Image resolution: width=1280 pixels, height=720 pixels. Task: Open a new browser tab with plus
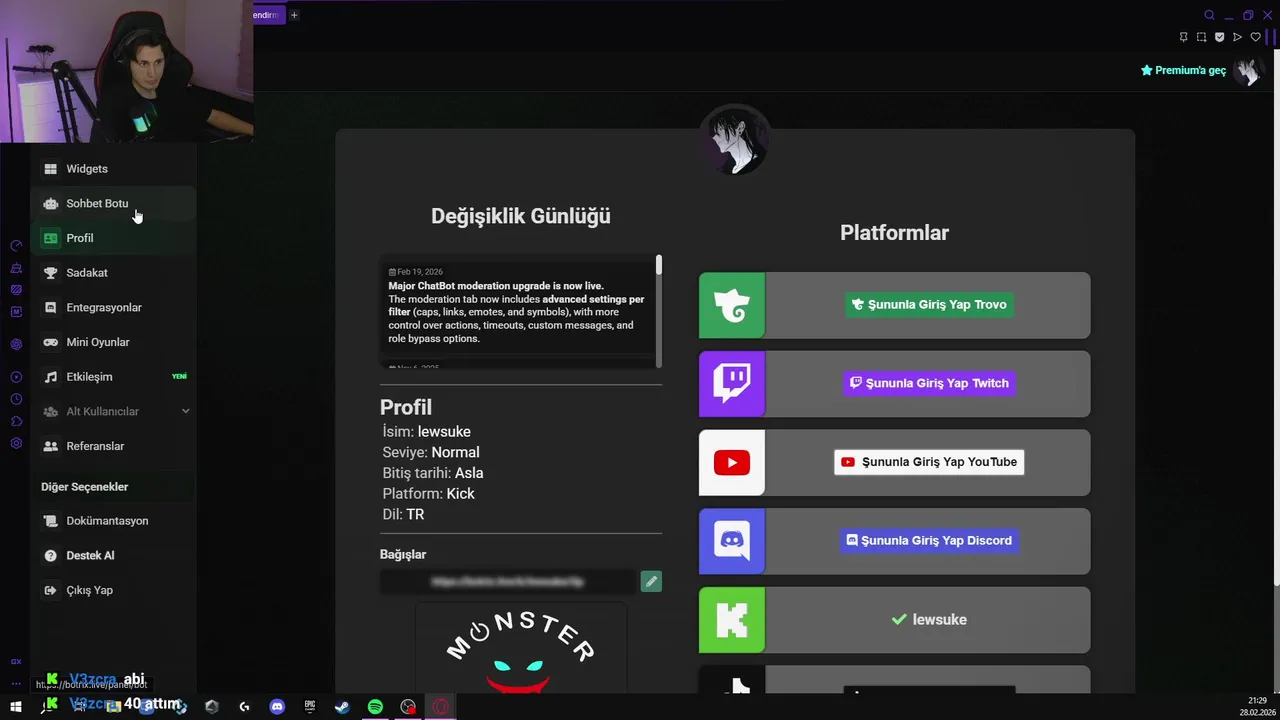click(294, 15)
